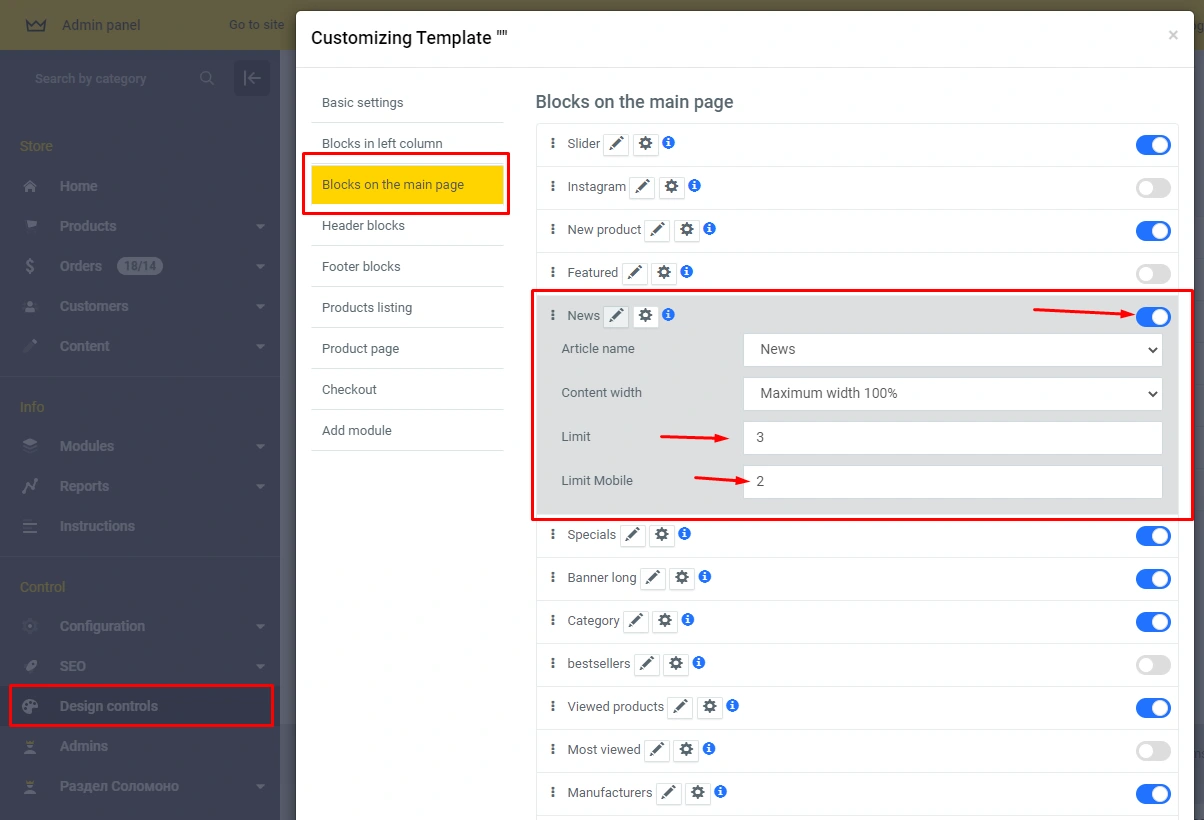Open the Content width dropdown
The height and width of the screenshot is (820, 1204).
pyautogui.click(x=952, y=394)
